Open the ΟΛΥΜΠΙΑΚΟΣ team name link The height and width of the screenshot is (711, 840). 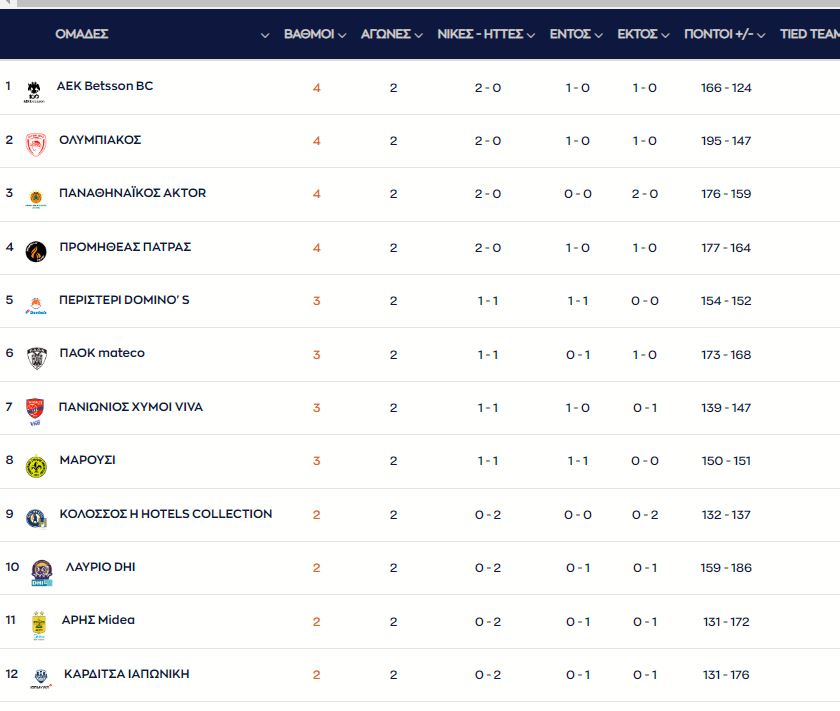pos(100,140)
